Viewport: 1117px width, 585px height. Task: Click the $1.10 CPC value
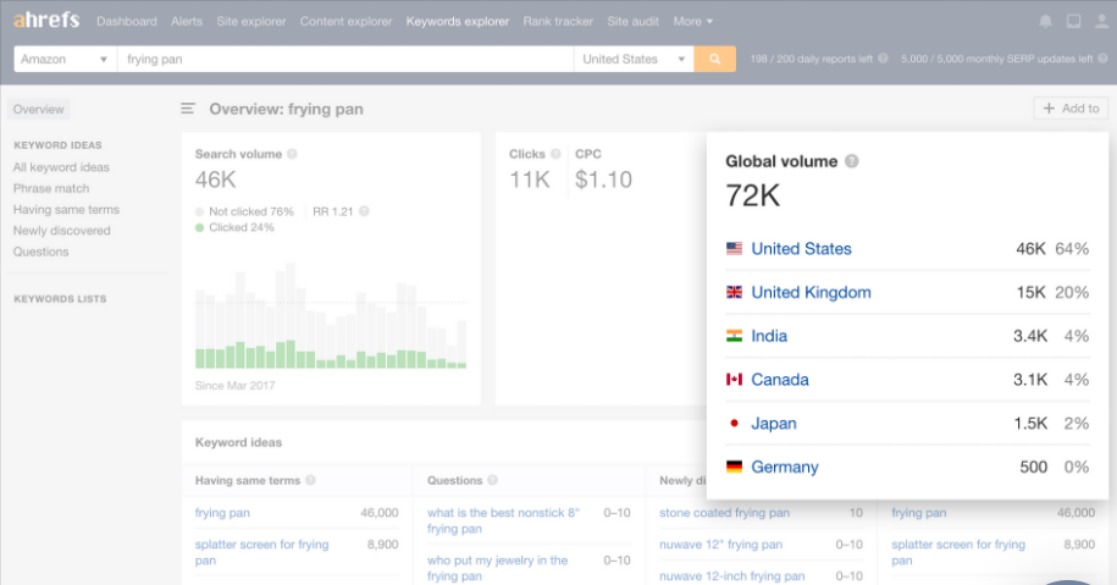(x=603, y=180)
